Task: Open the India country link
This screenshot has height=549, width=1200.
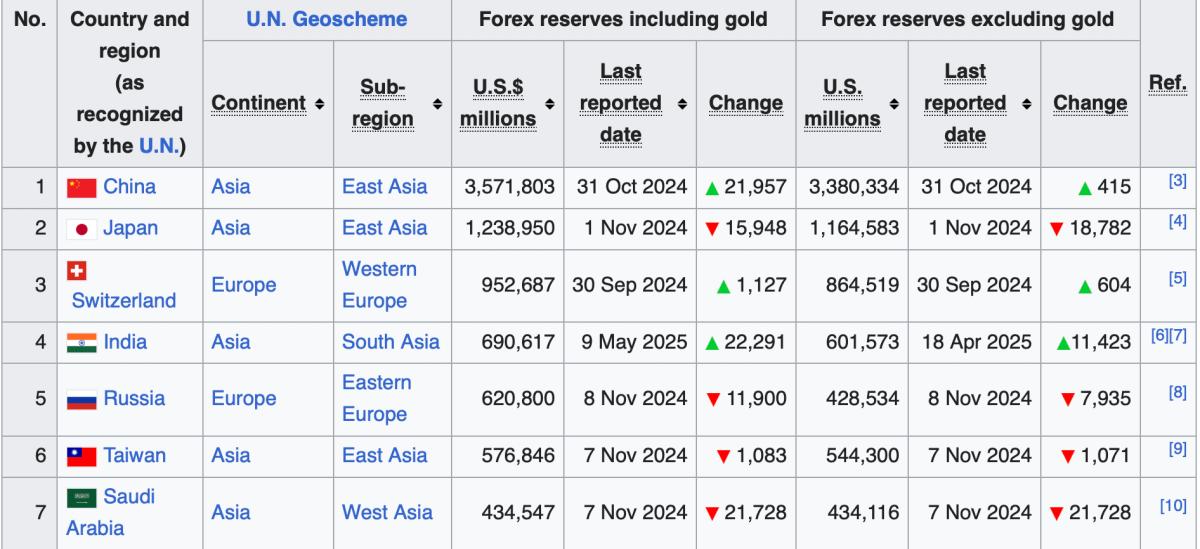Action: pyautogui.click(x=126, y=343)
